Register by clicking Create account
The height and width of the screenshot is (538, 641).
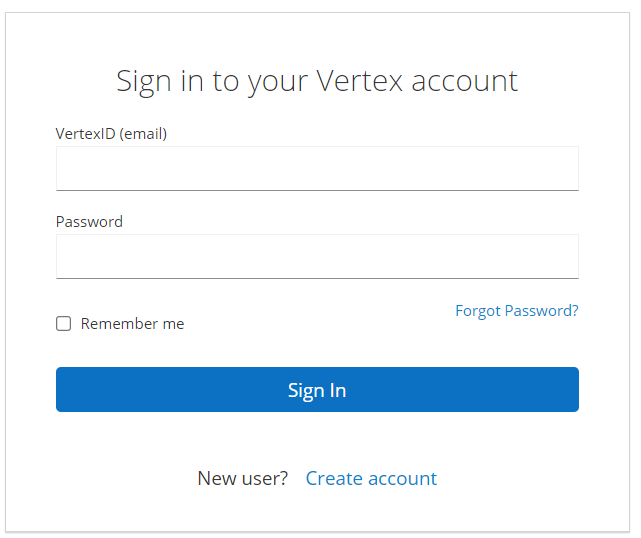coord(371,478)
